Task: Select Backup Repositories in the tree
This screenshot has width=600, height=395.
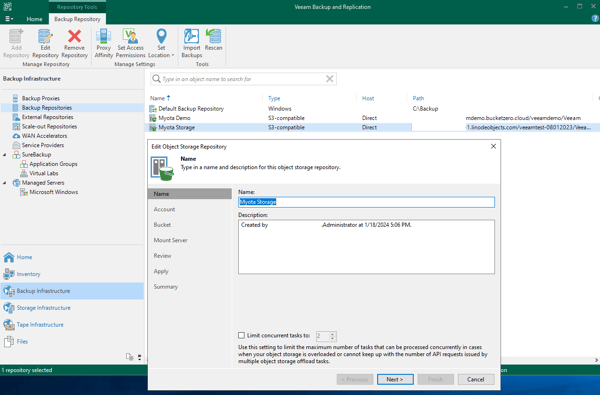Action: point(47,108)
